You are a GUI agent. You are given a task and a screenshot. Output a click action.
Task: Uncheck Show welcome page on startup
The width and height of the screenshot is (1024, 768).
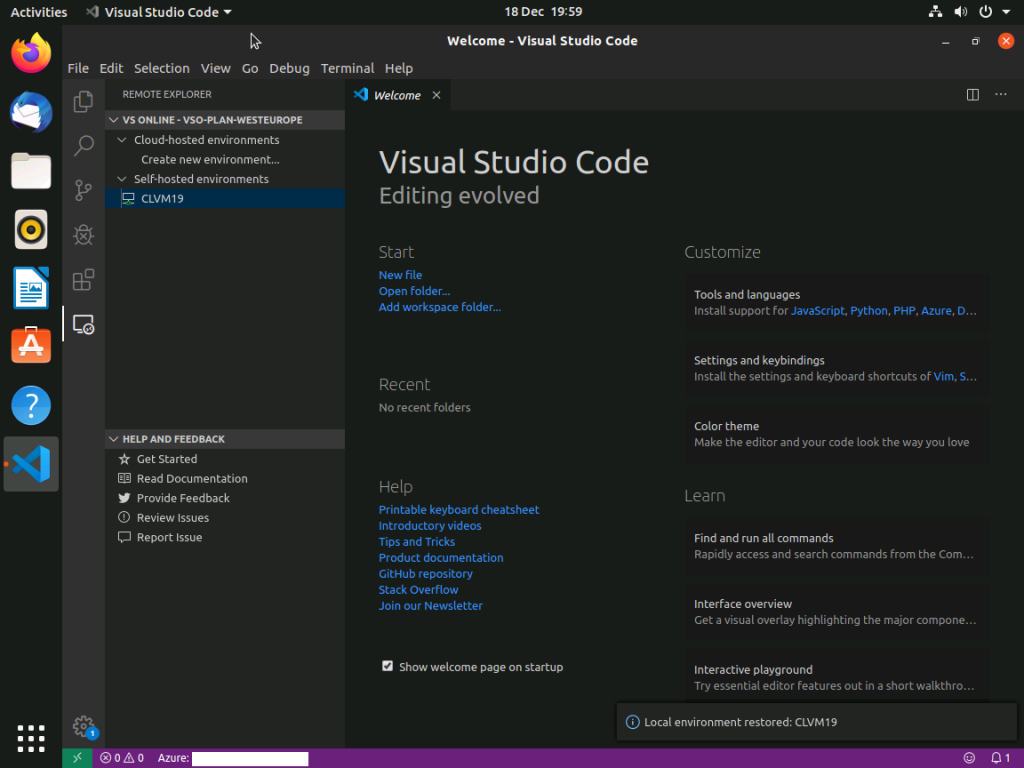point(387,666)
